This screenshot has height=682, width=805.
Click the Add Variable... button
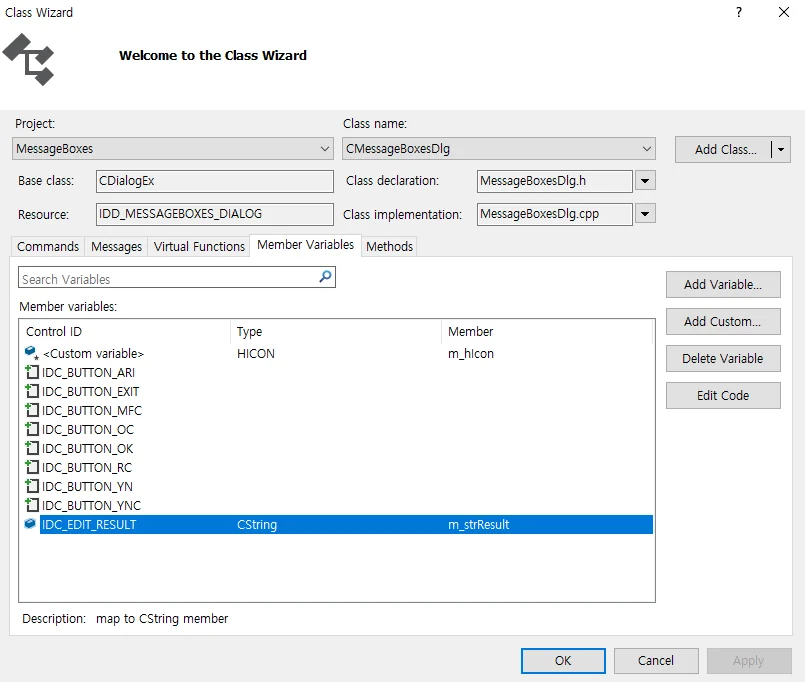[723, 285]
